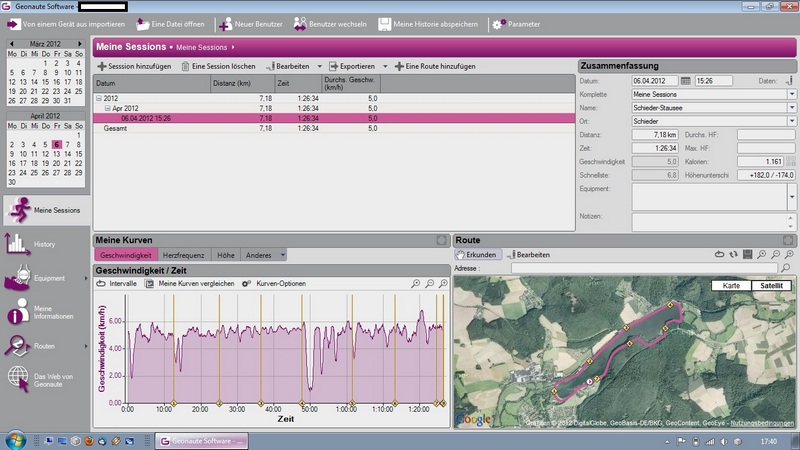Switch to the Herzfrequenz tab
800x450 pixels.
(x=185, y=255)
